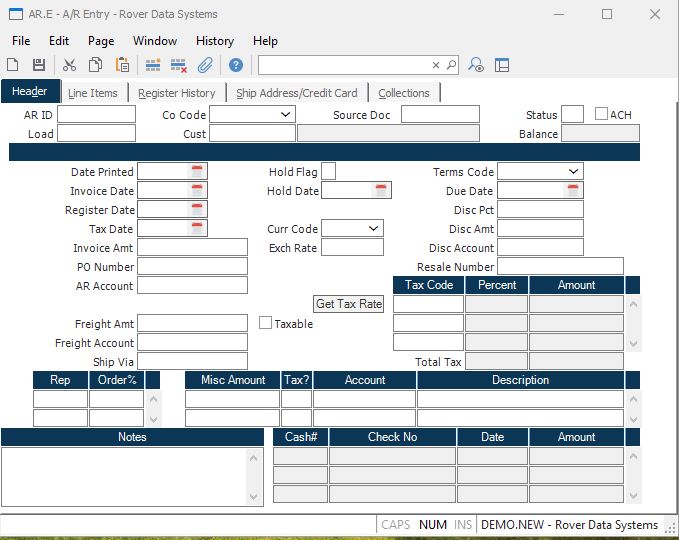Expand the Co Code dropdown

tap(285, 115)
